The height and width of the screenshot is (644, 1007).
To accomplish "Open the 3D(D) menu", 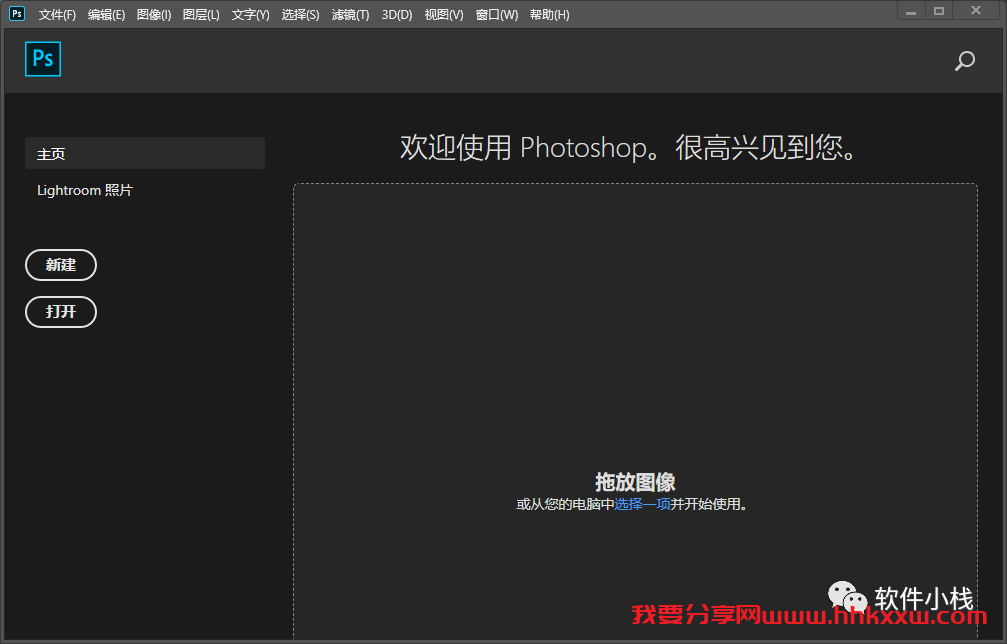I will click(x=397, y=15).
